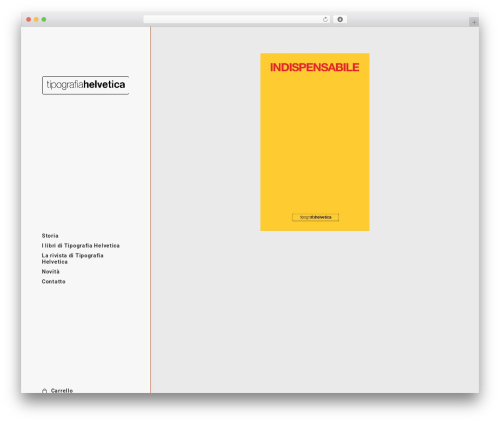Click the browser reload icon
Image resolution: width=500 pixels, height=423 pixels.
pyautogui.click(x=325, y=19)
